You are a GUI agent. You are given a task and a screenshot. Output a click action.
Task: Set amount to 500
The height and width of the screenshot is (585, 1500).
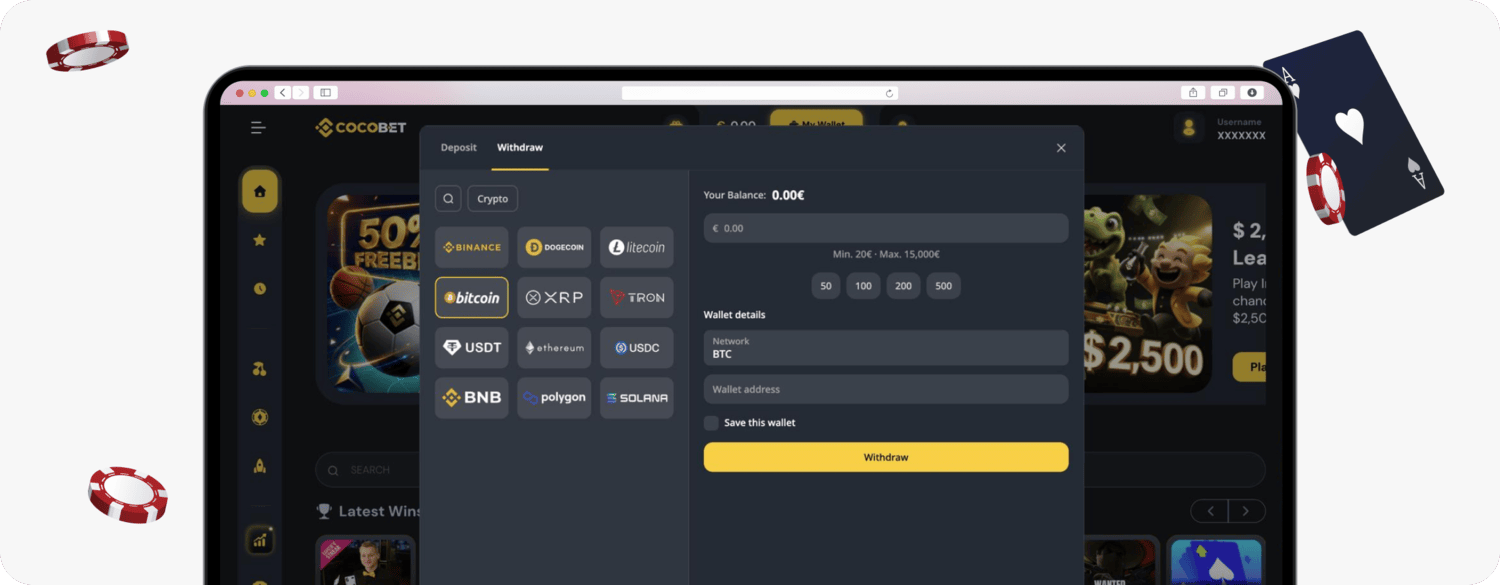pyautogui.click(x=944, y=286)
